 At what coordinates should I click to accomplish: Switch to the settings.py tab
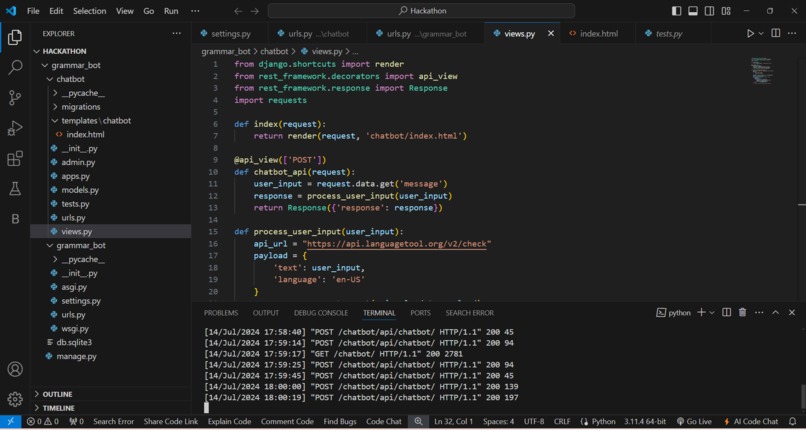coord(230,33)
